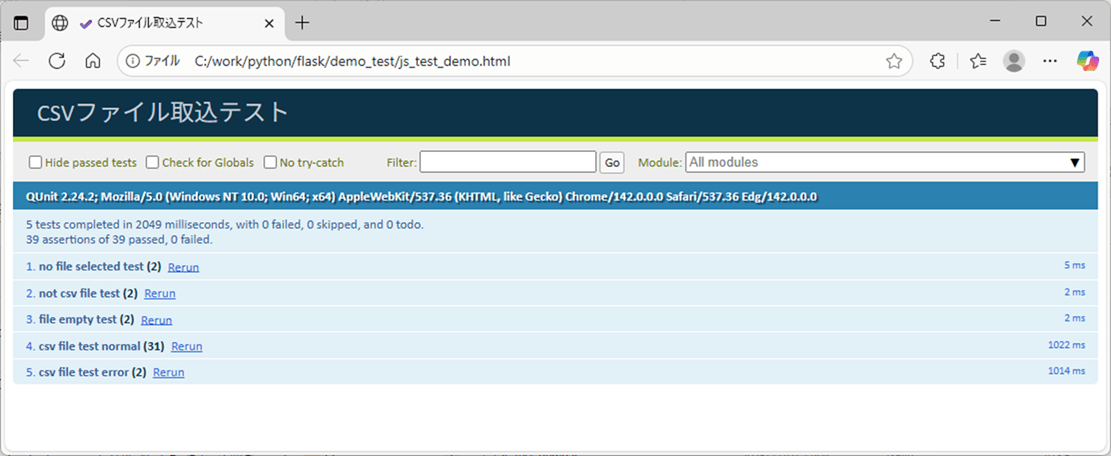Click inside the Filter text field
This screenshot has width=1111, height=456.
tap(507, 162)
